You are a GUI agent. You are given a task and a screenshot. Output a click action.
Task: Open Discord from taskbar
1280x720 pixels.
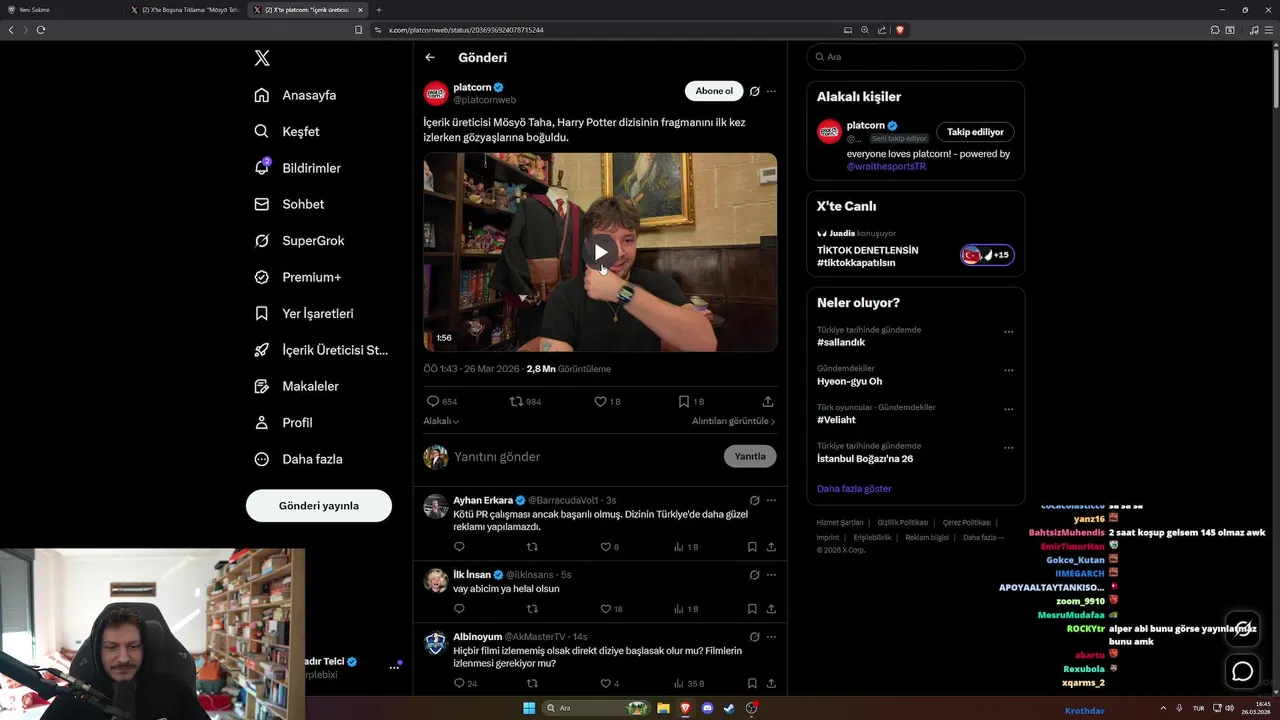click(x=707, y=708)
